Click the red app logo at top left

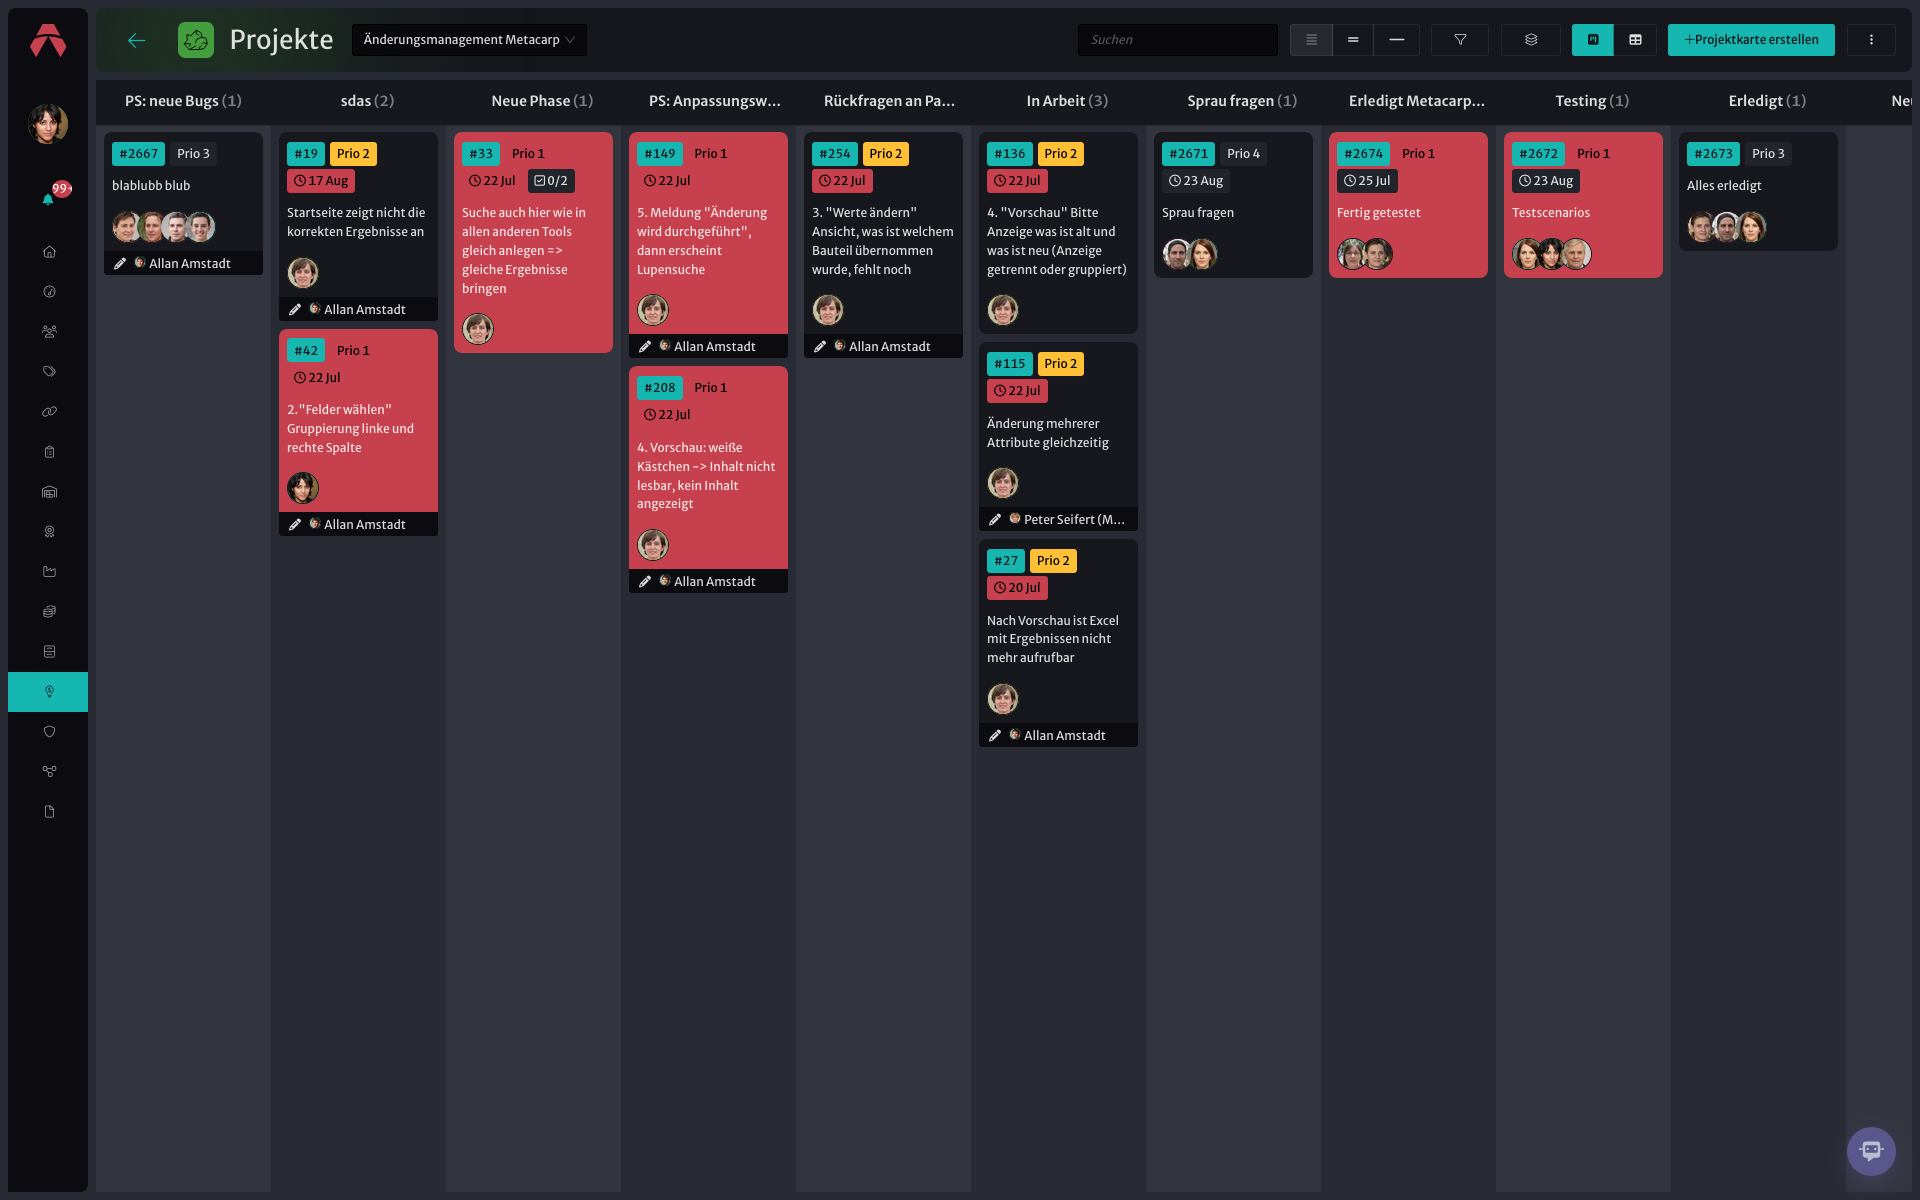48,41
